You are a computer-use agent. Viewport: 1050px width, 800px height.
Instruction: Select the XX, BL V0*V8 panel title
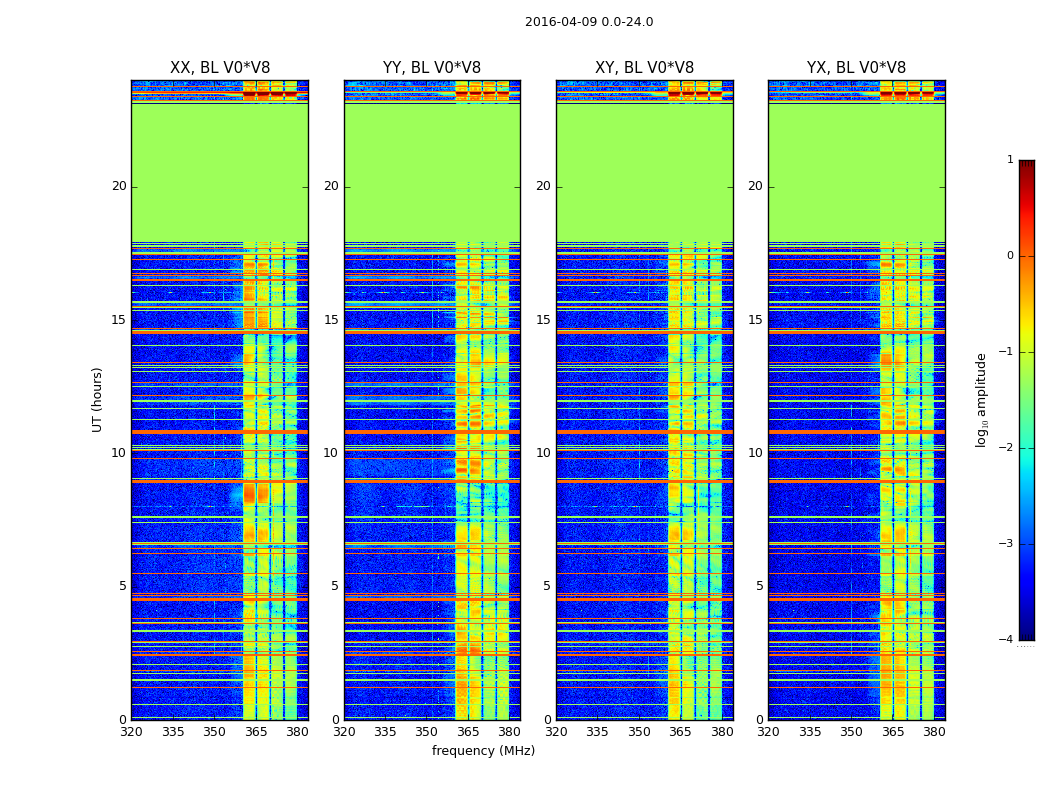point(219,68)
